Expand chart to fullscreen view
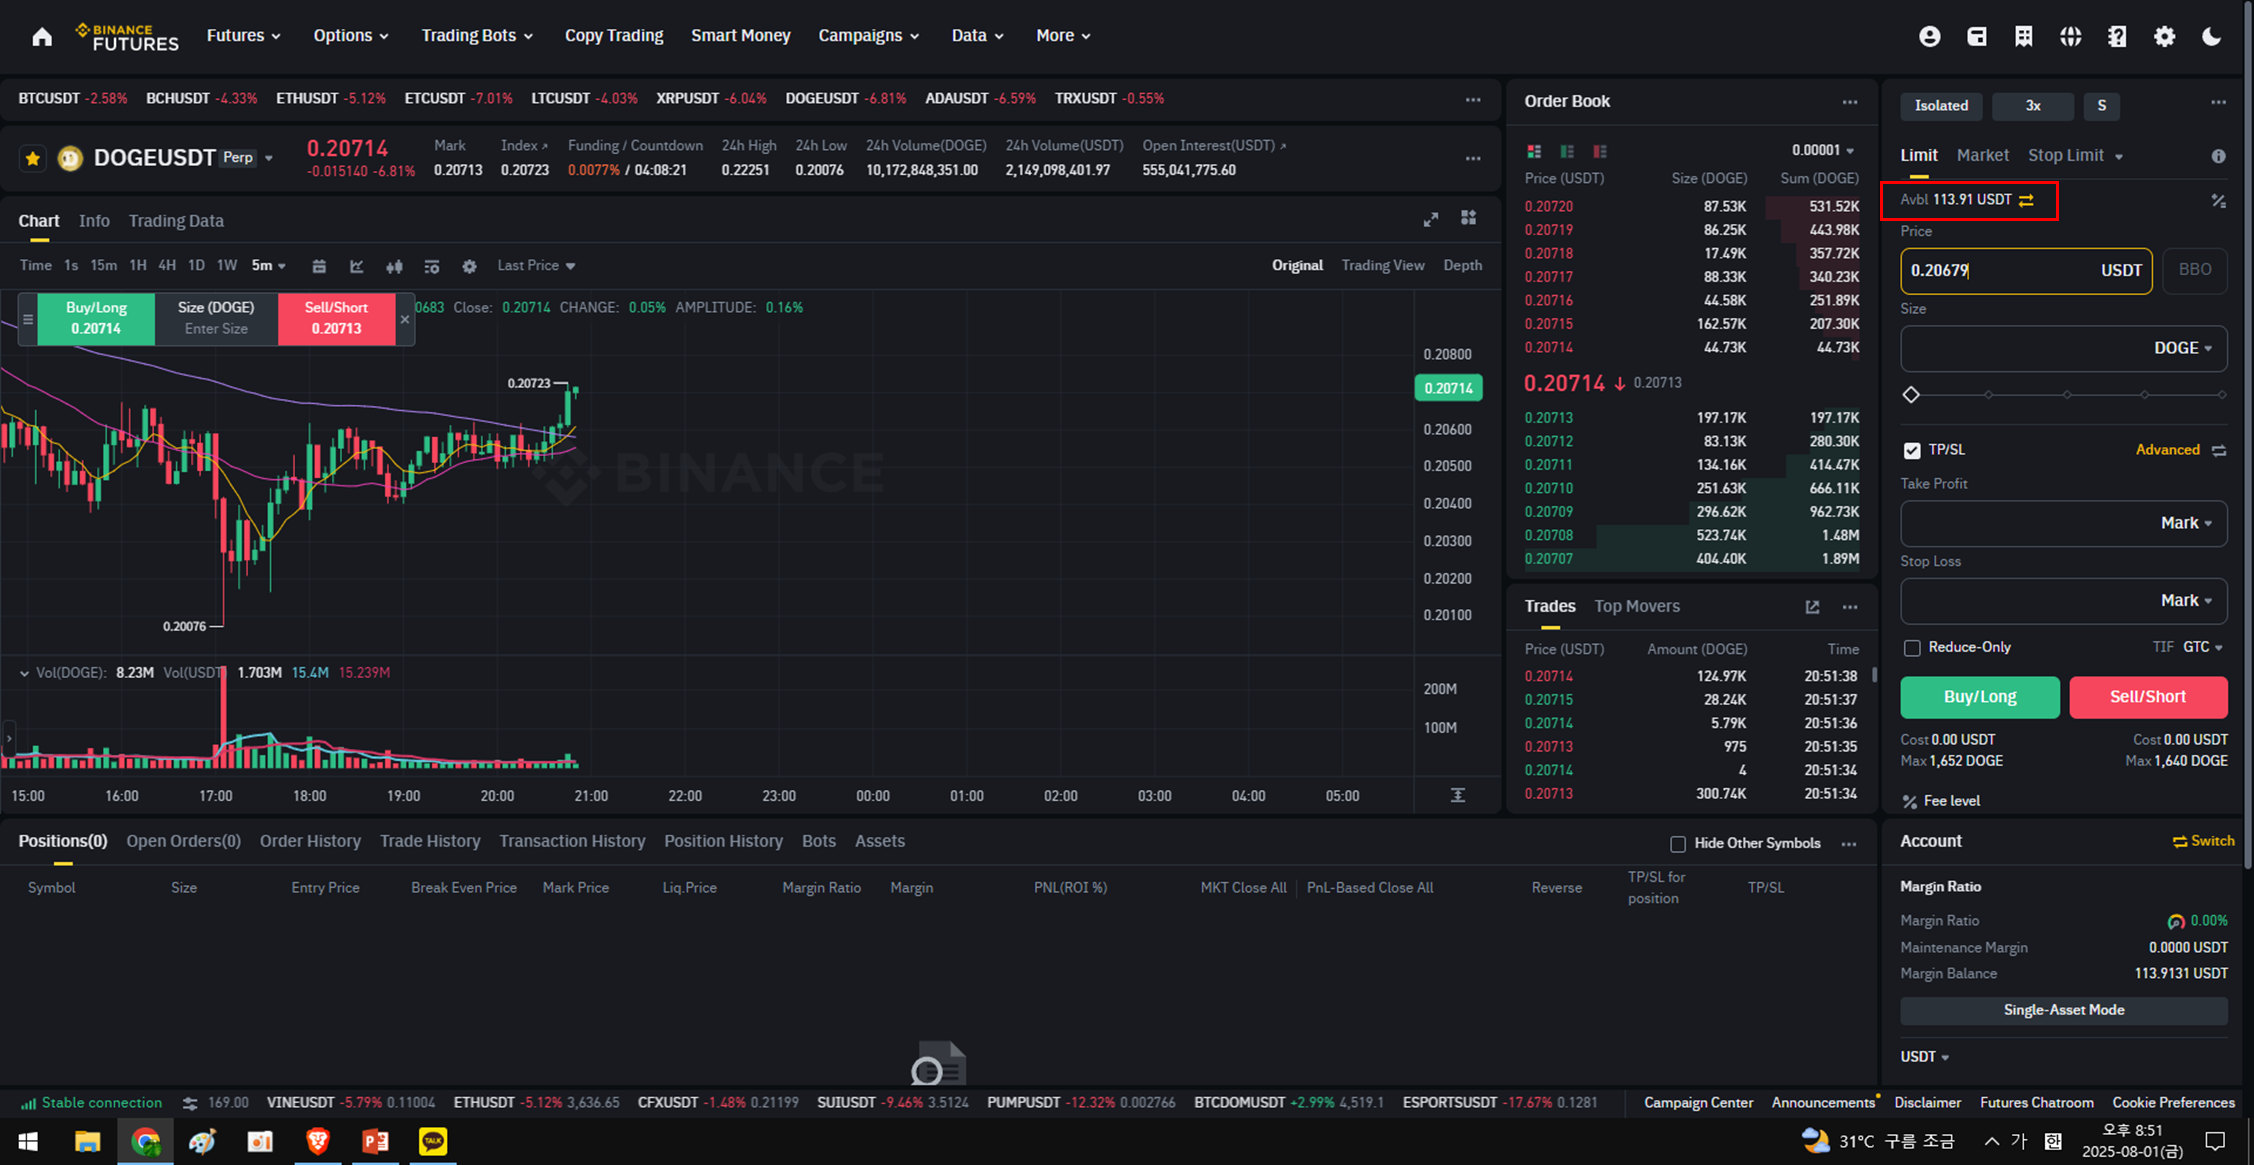Screen dimensions: 2254x1165 1431,219
